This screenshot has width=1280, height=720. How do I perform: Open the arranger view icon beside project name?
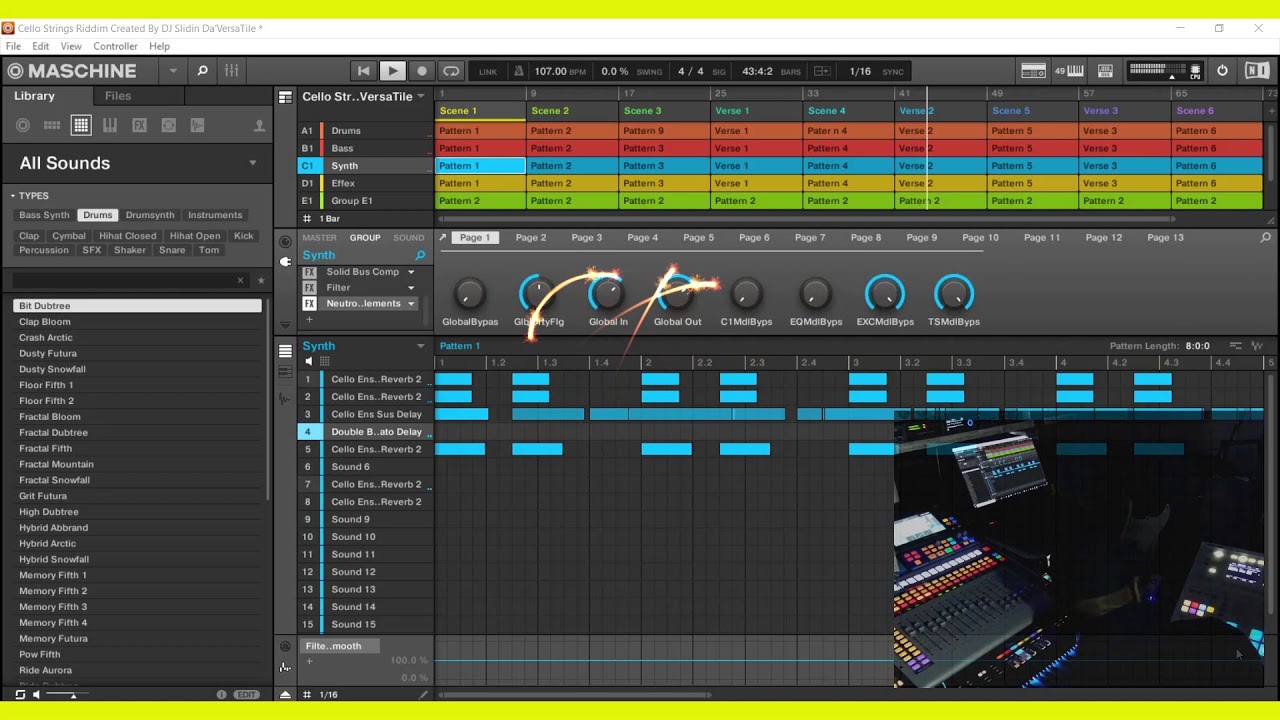coord(285,97)
